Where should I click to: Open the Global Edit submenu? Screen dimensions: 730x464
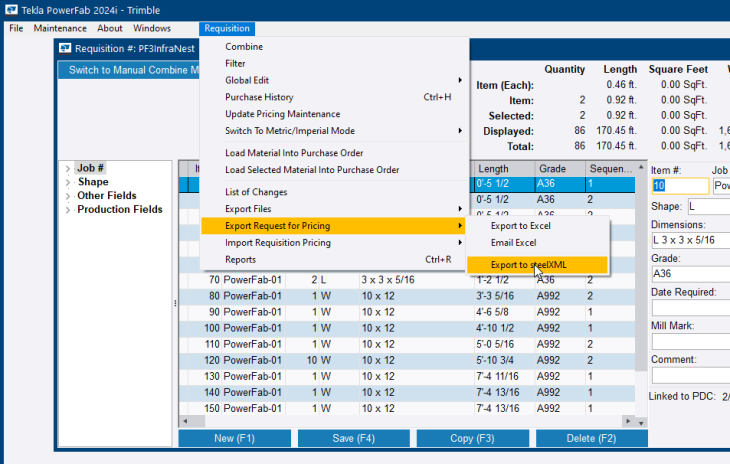[x=334, y=80]
